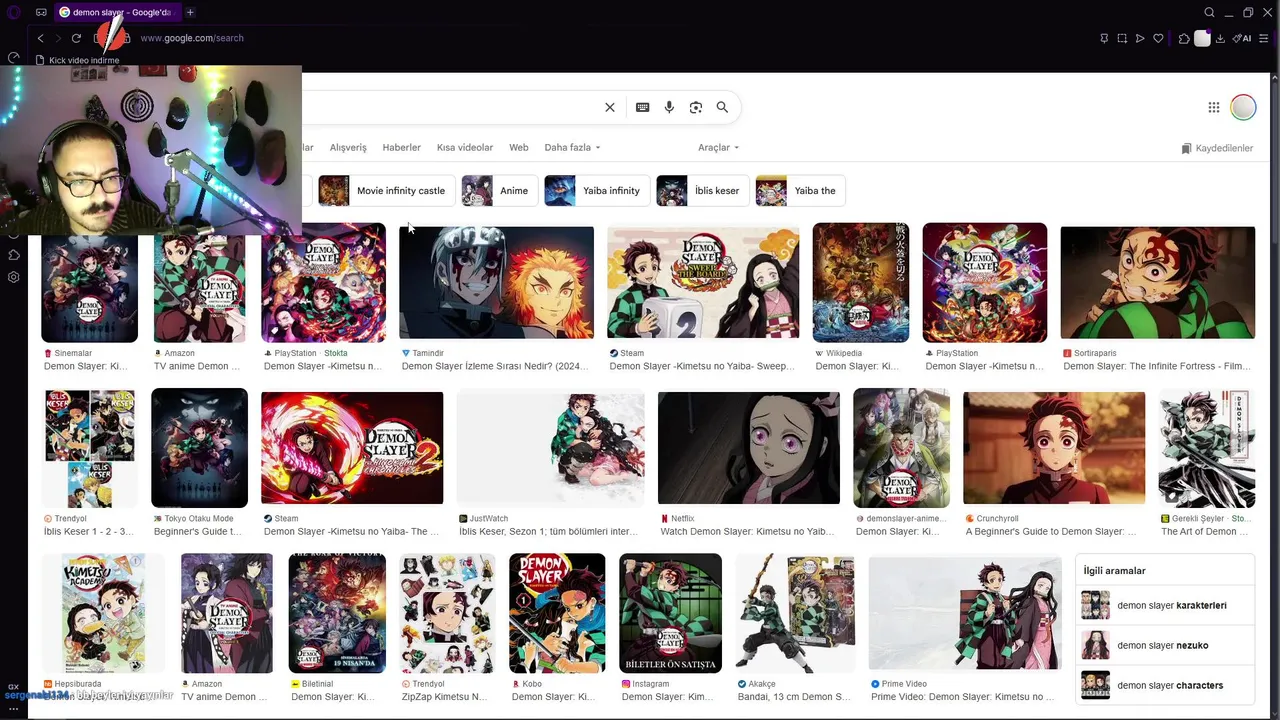Search by image with Lens icon
The width and height of the screenshot is (1280, 720).
[696, 107]
